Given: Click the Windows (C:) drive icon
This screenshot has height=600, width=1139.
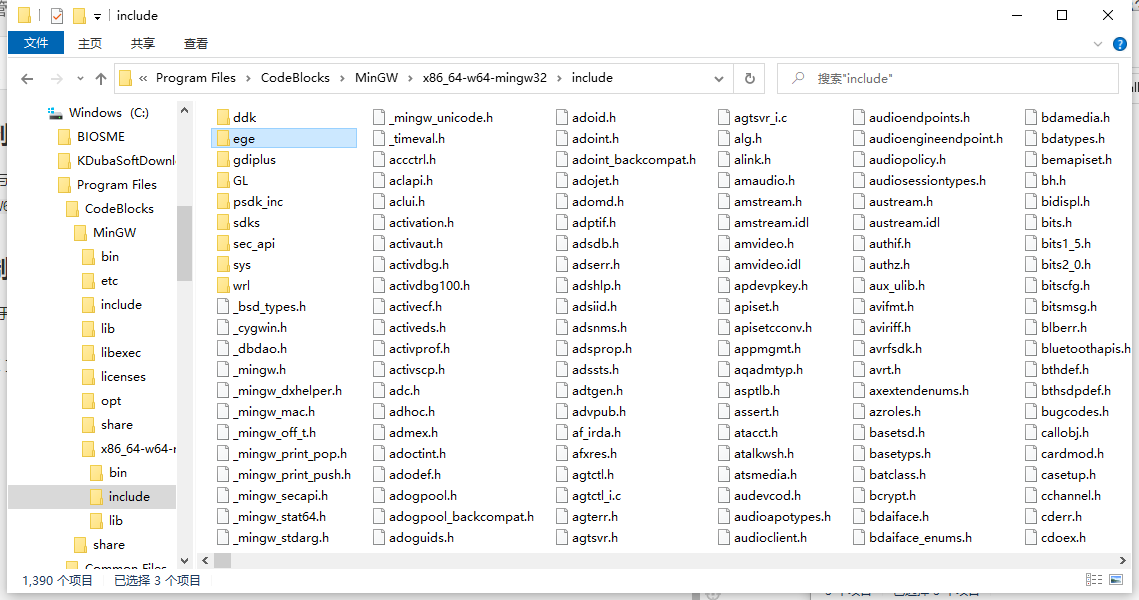Looking at the screenshot, I should pos(55,113).
